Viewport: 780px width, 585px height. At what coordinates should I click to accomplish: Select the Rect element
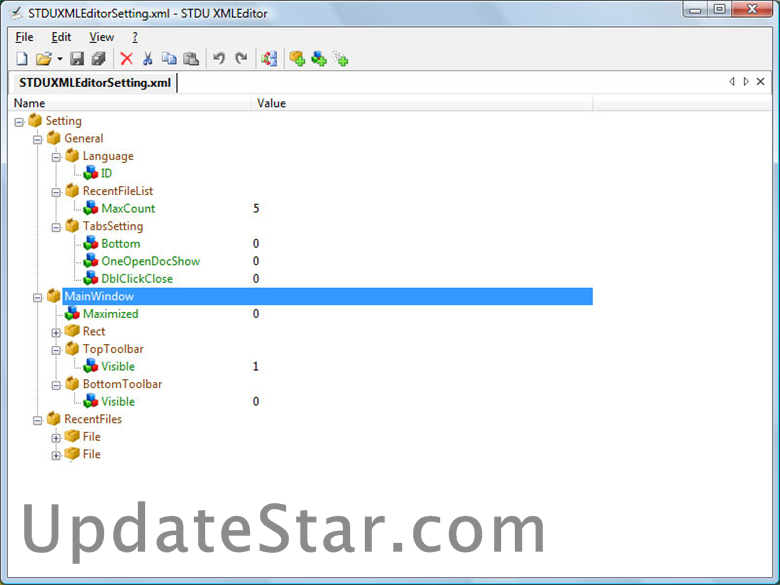[94, 331]
